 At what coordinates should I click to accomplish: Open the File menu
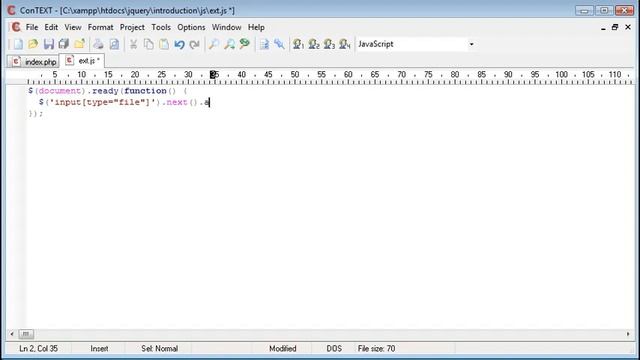click(x=32, y=27)
